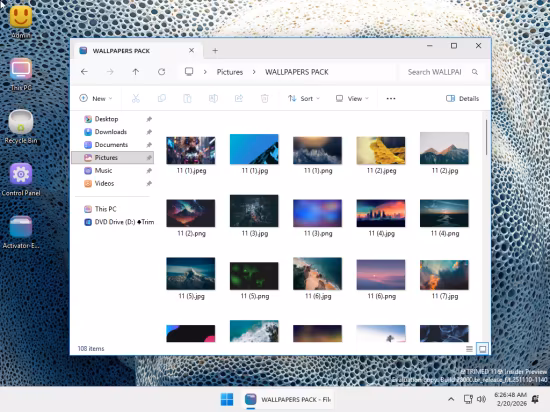This screenshot has width=550, height=412.
Task: Click WALLPAPERS PACK taskbar button
Action: (x=288, y=399)
